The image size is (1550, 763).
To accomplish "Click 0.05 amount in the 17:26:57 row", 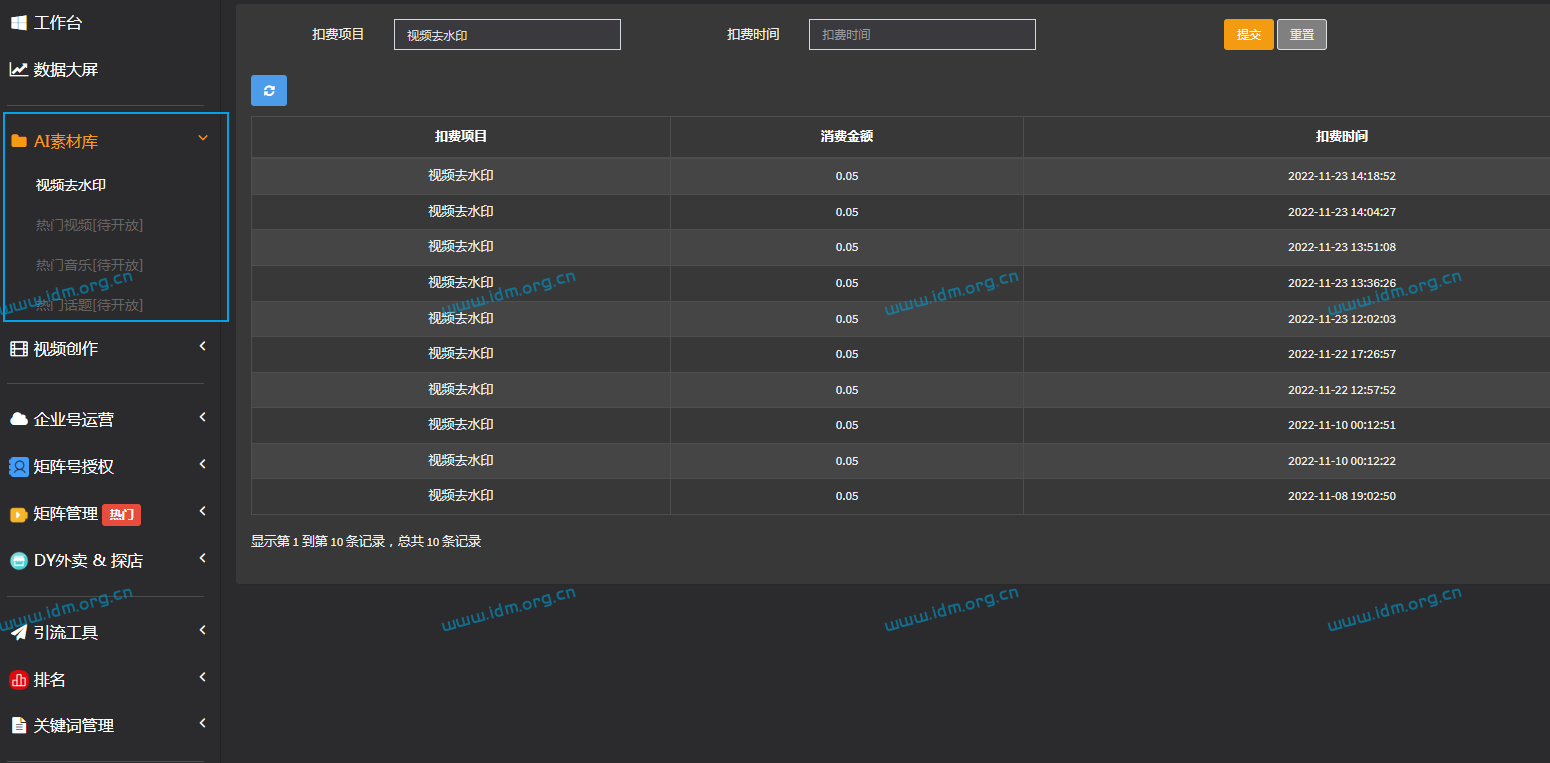I will 847,354.
